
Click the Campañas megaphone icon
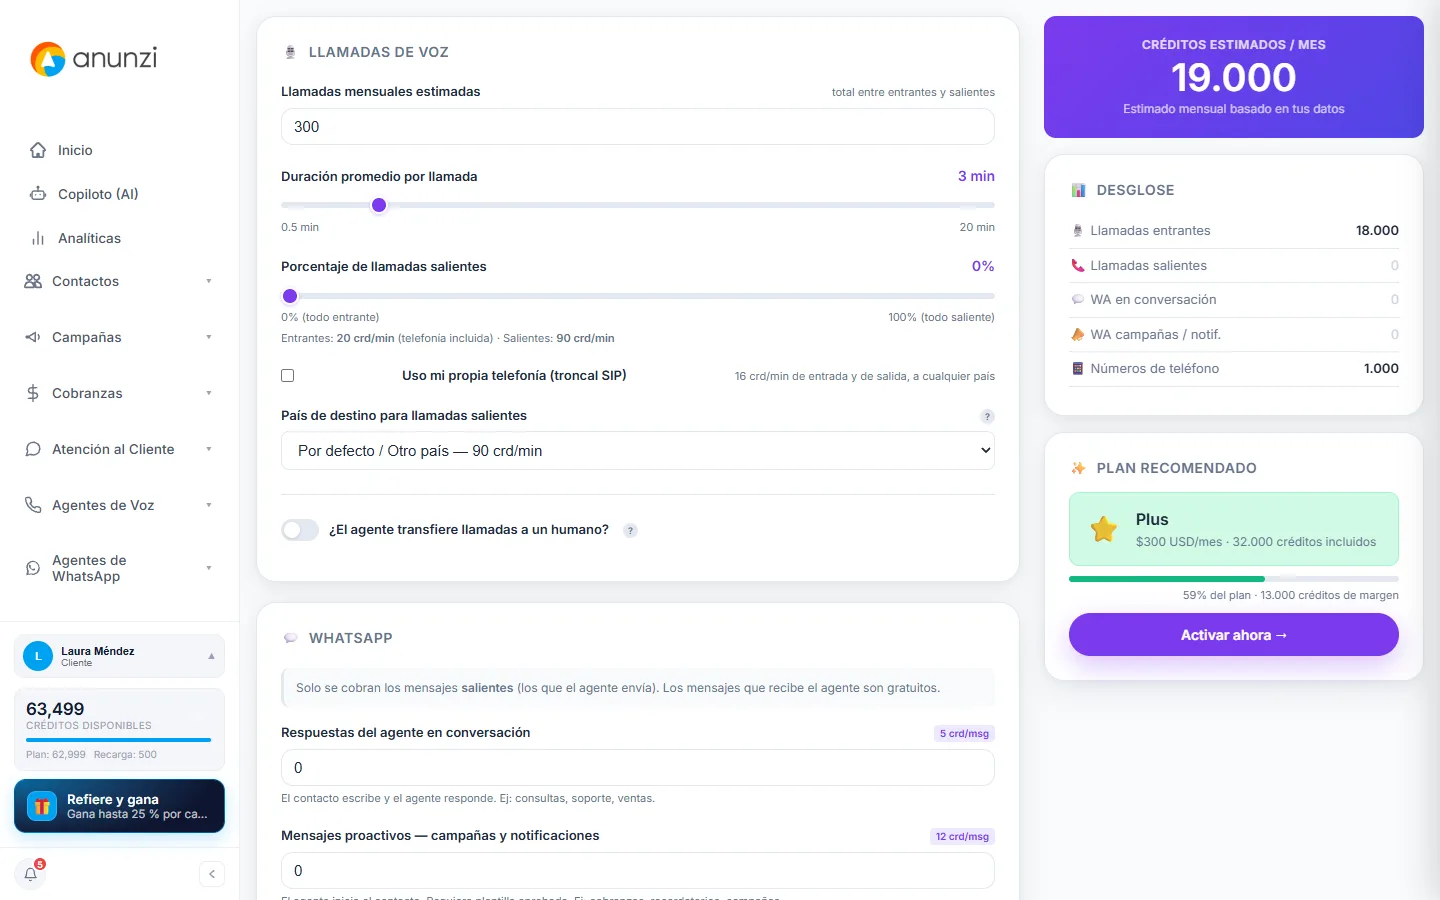33,337
